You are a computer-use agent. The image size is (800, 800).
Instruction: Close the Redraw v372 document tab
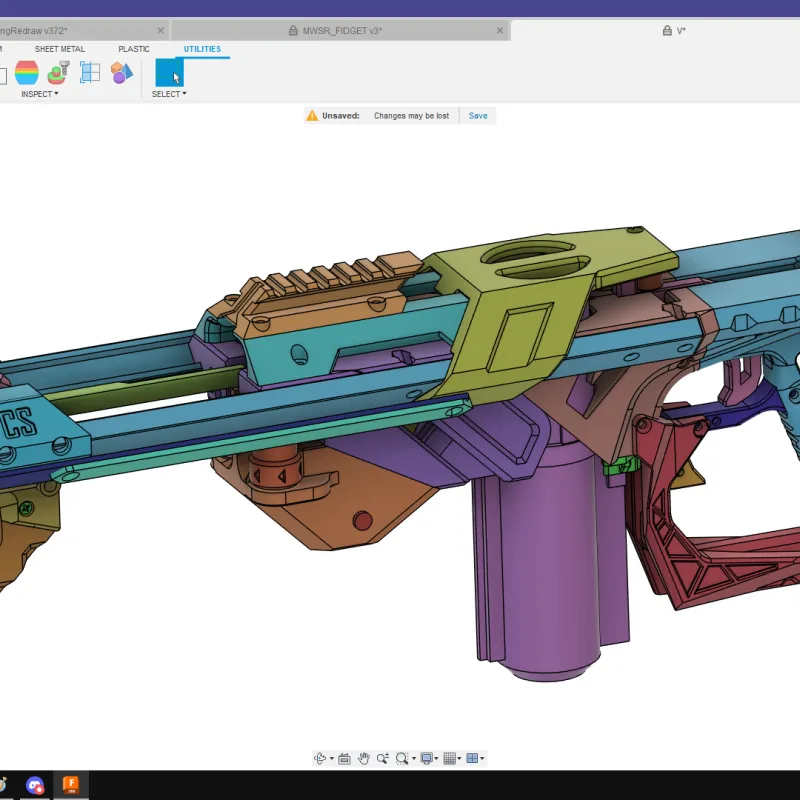(x=160, y=31)
